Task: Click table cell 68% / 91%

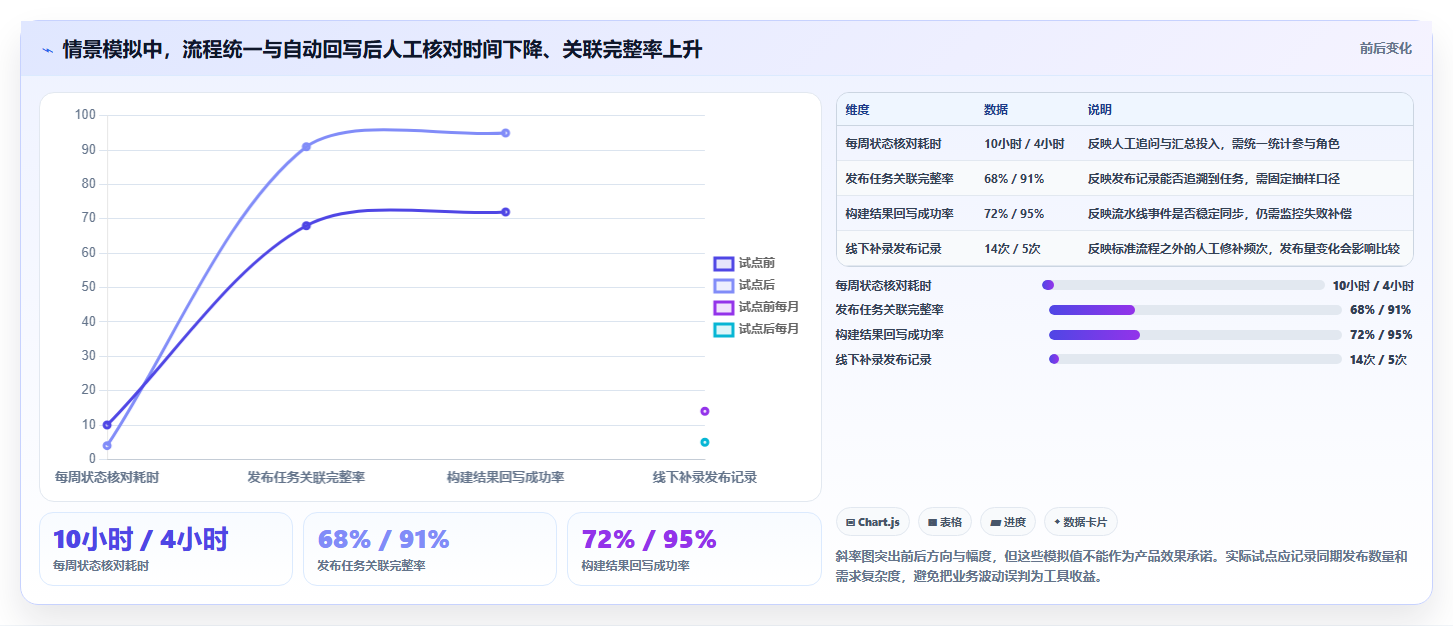Action: click(x=1014, y=179)
